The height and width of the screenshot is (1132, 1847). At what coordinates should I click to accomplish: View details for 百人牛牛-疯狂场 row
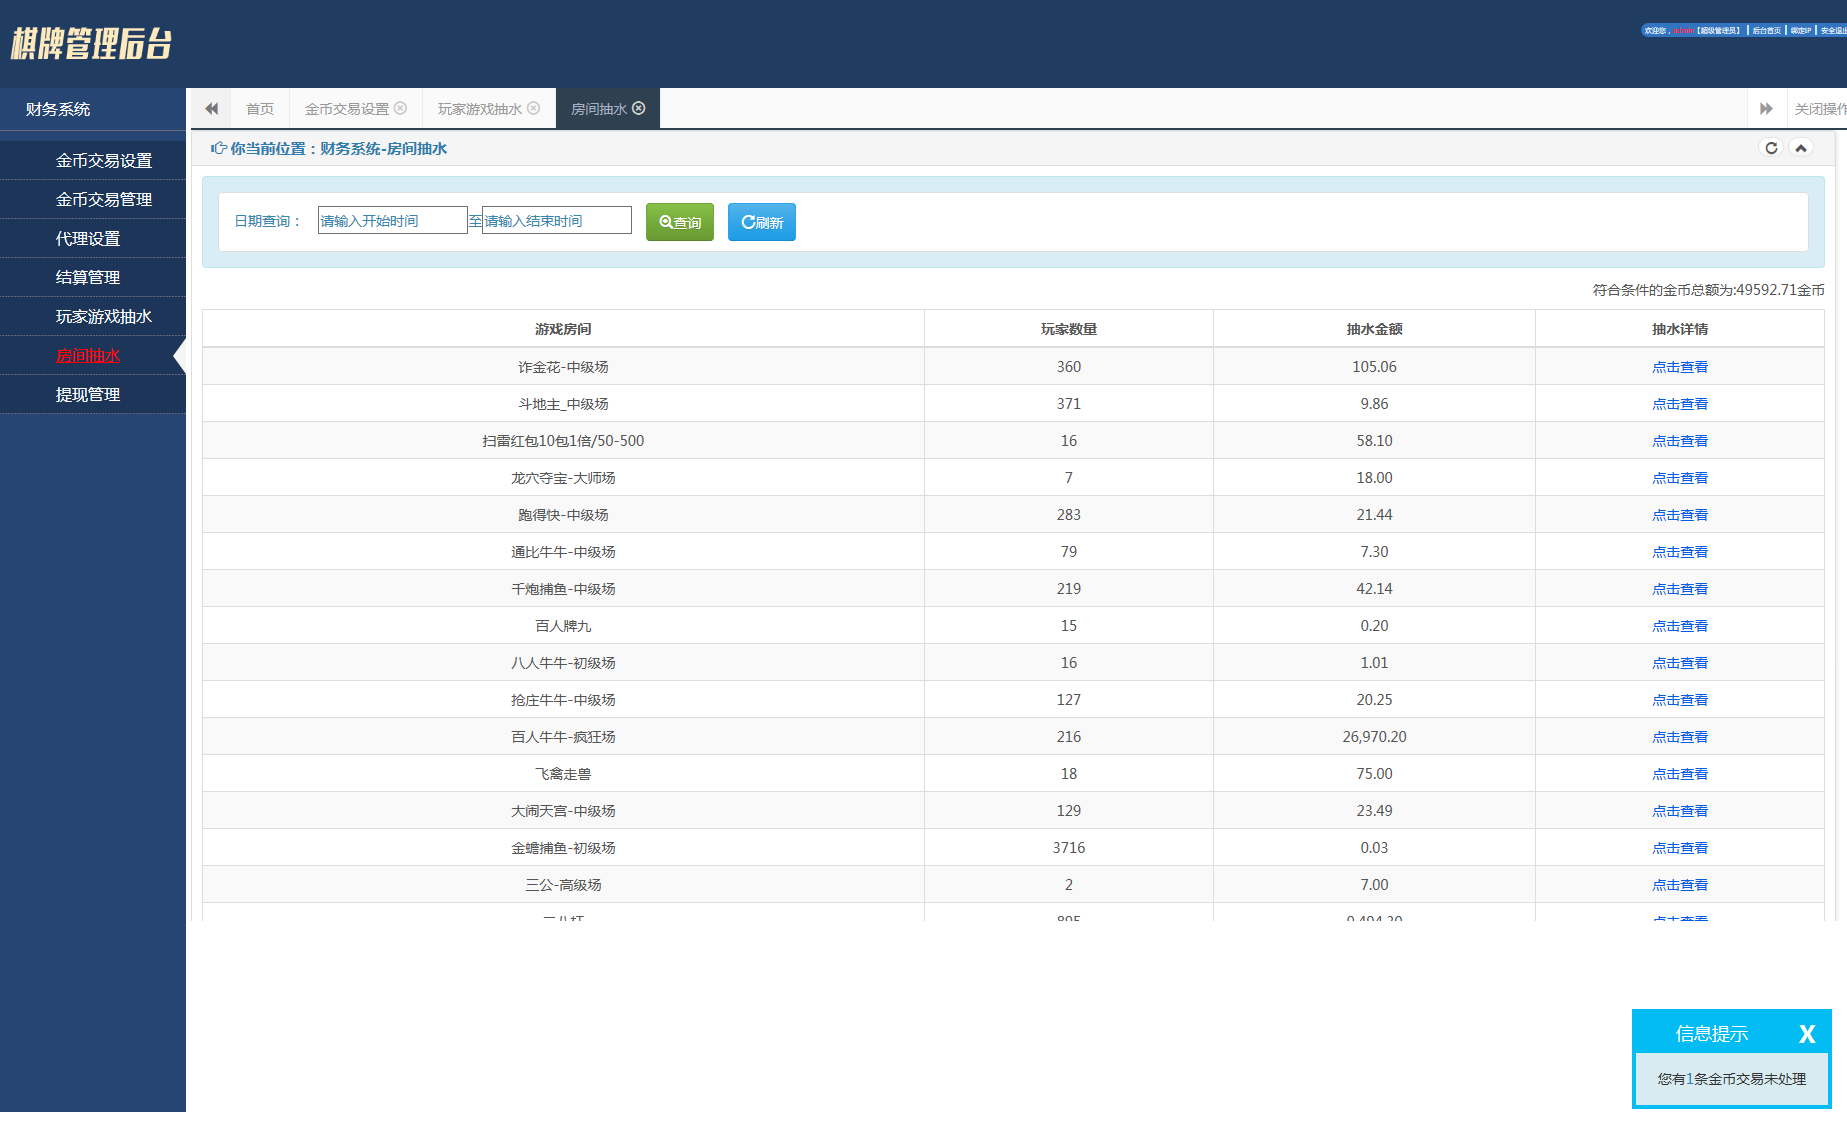1680,737
